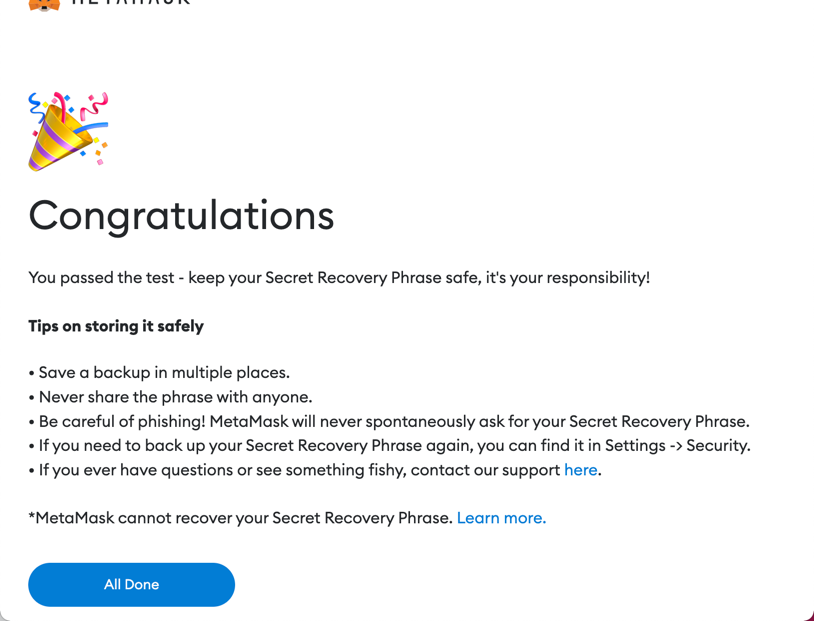
Task: Click the METAMASK wordmark in the header
Action: click(x=128, y=3)
